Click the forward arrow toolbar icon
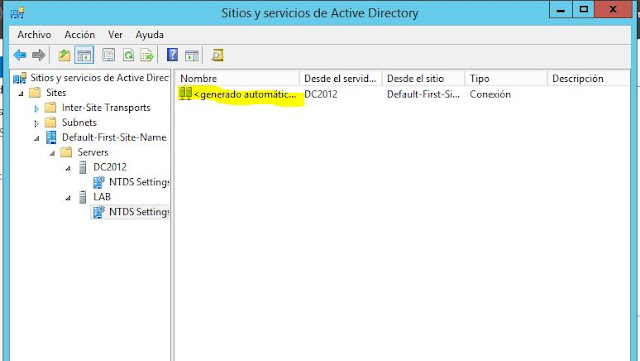Screen dimensions: 640x361 (38, 55)
